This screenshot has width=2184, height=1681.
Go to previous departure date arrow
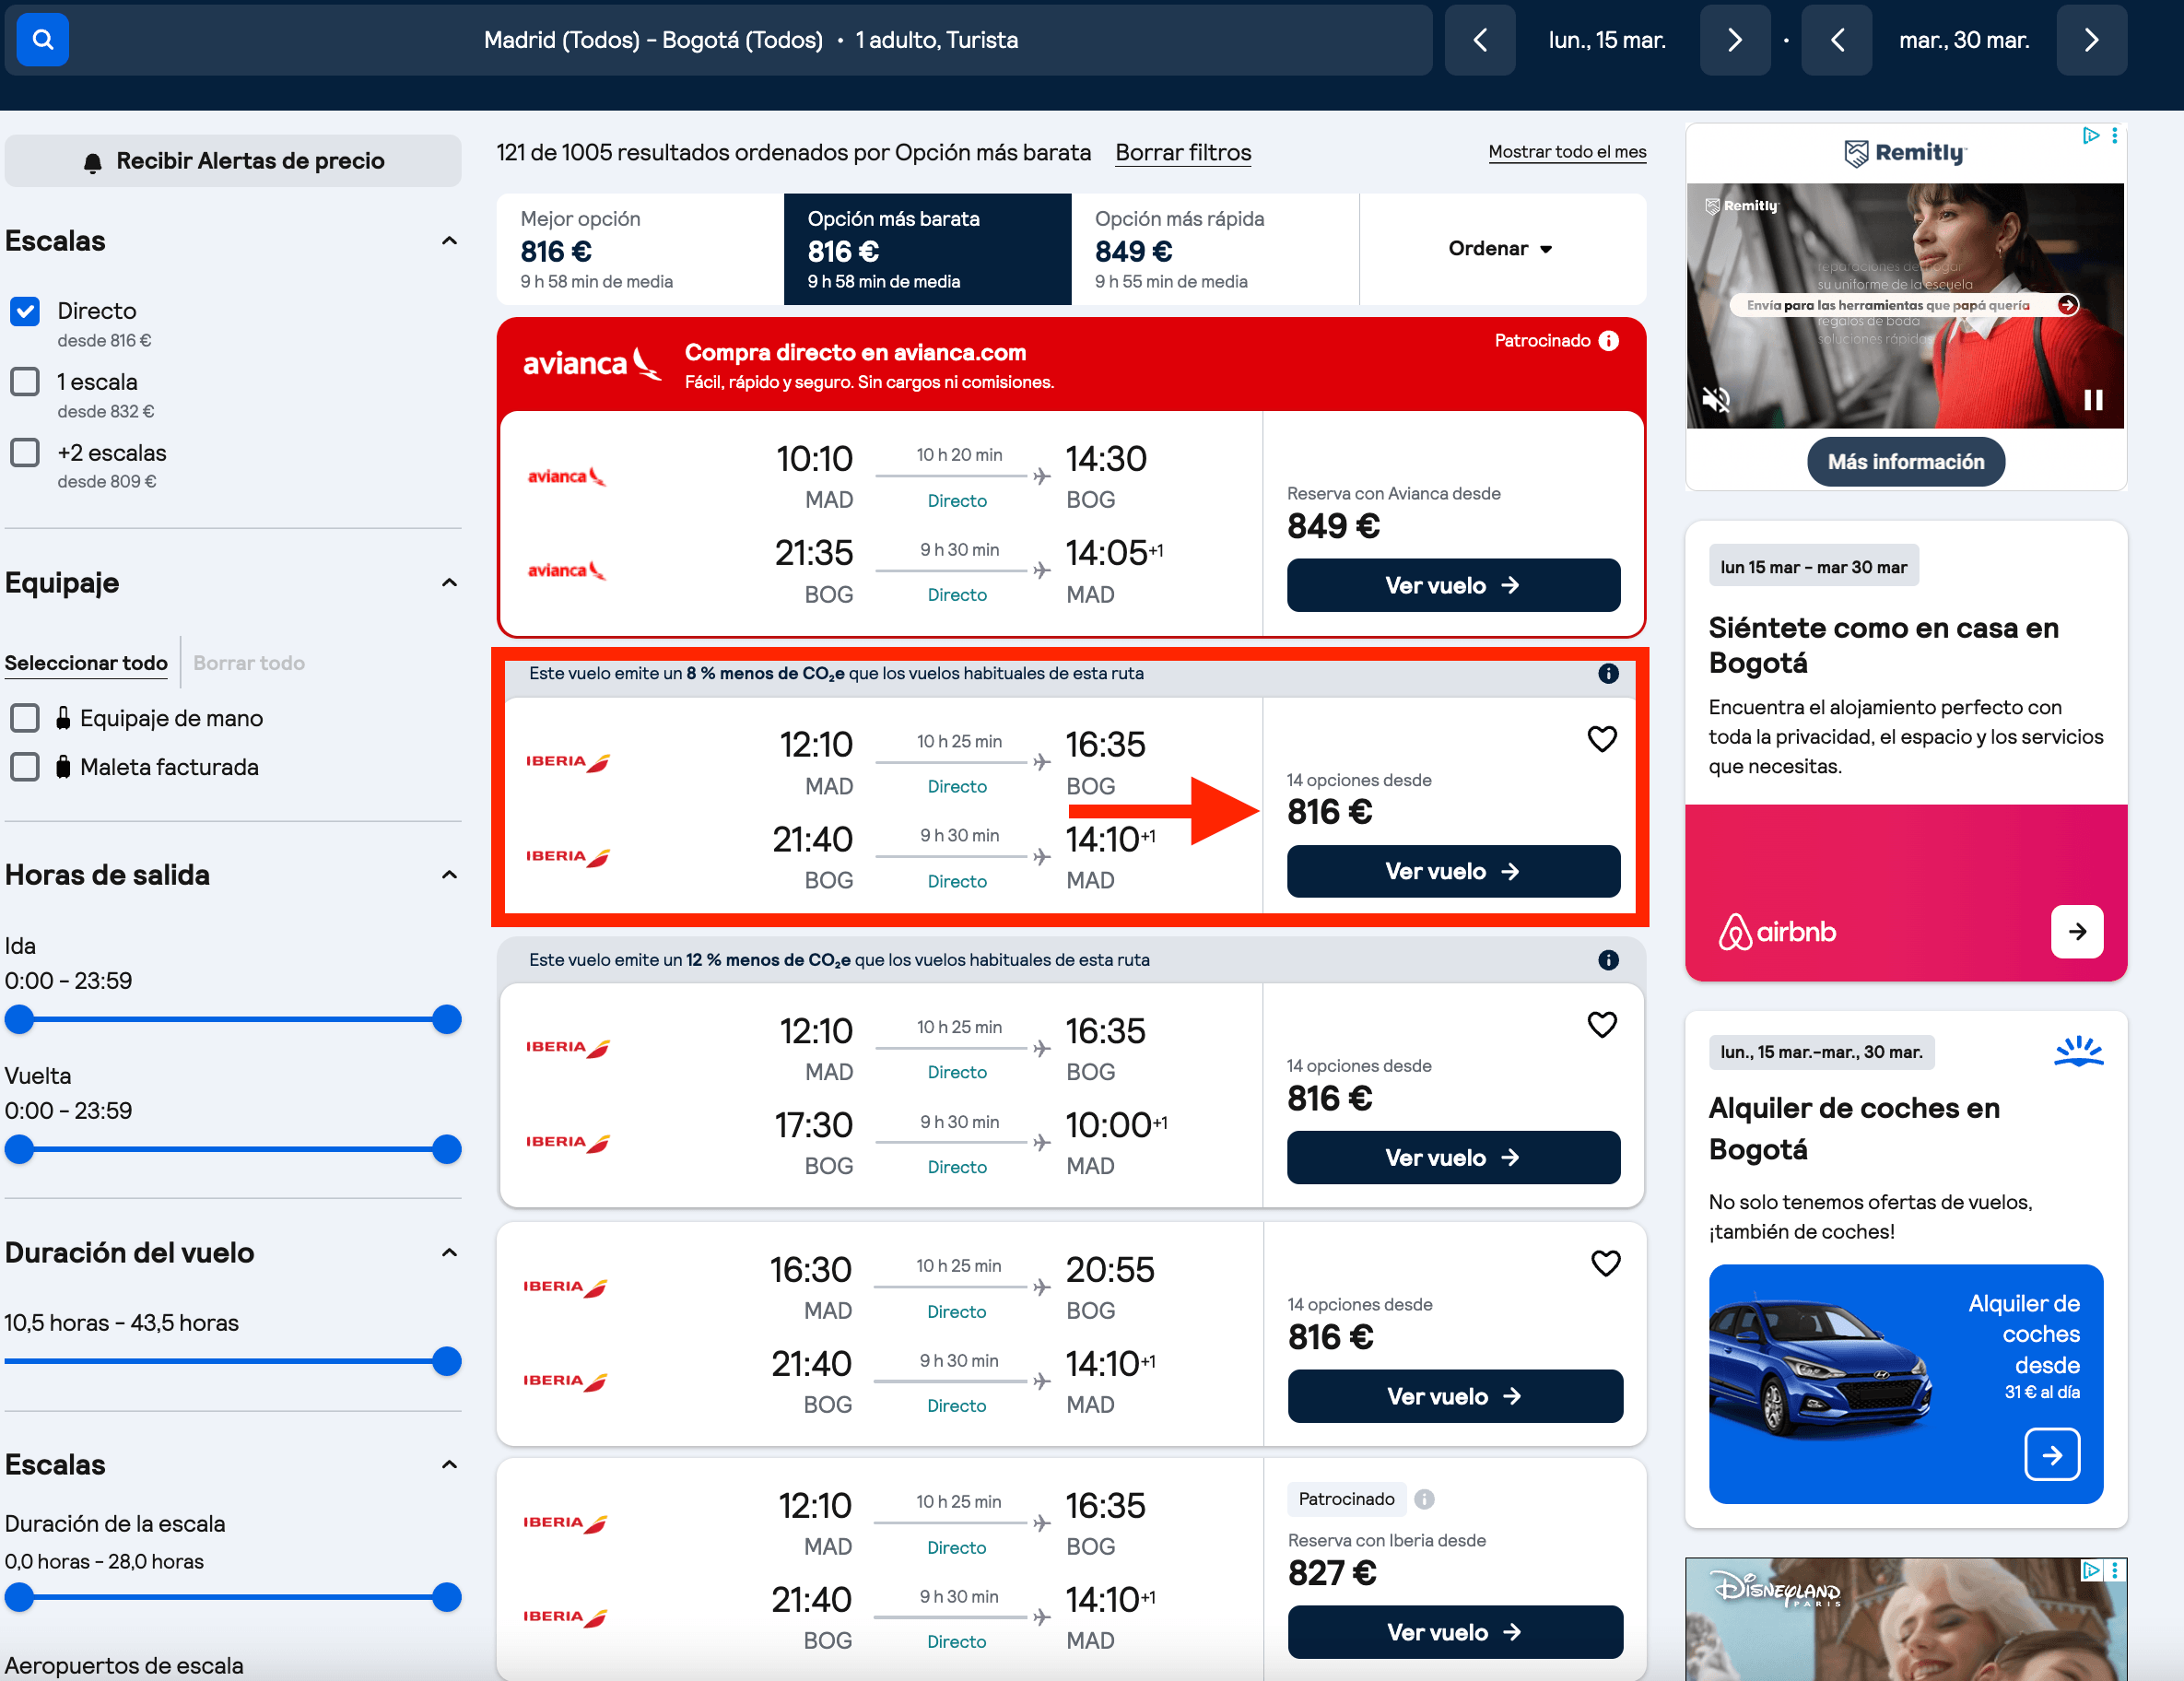point(1480,40)
